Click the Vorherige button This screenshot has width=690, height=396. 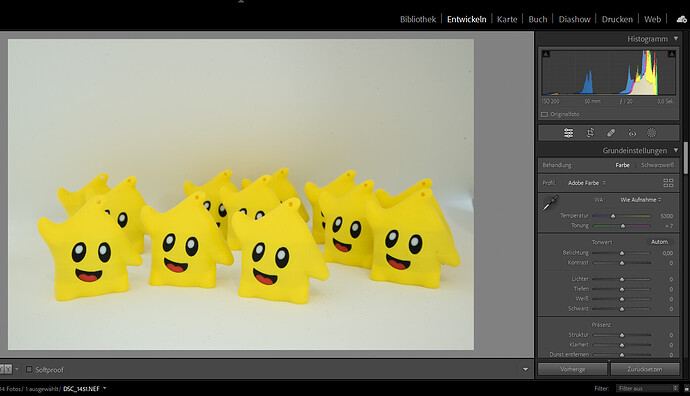tap(573, 369)
